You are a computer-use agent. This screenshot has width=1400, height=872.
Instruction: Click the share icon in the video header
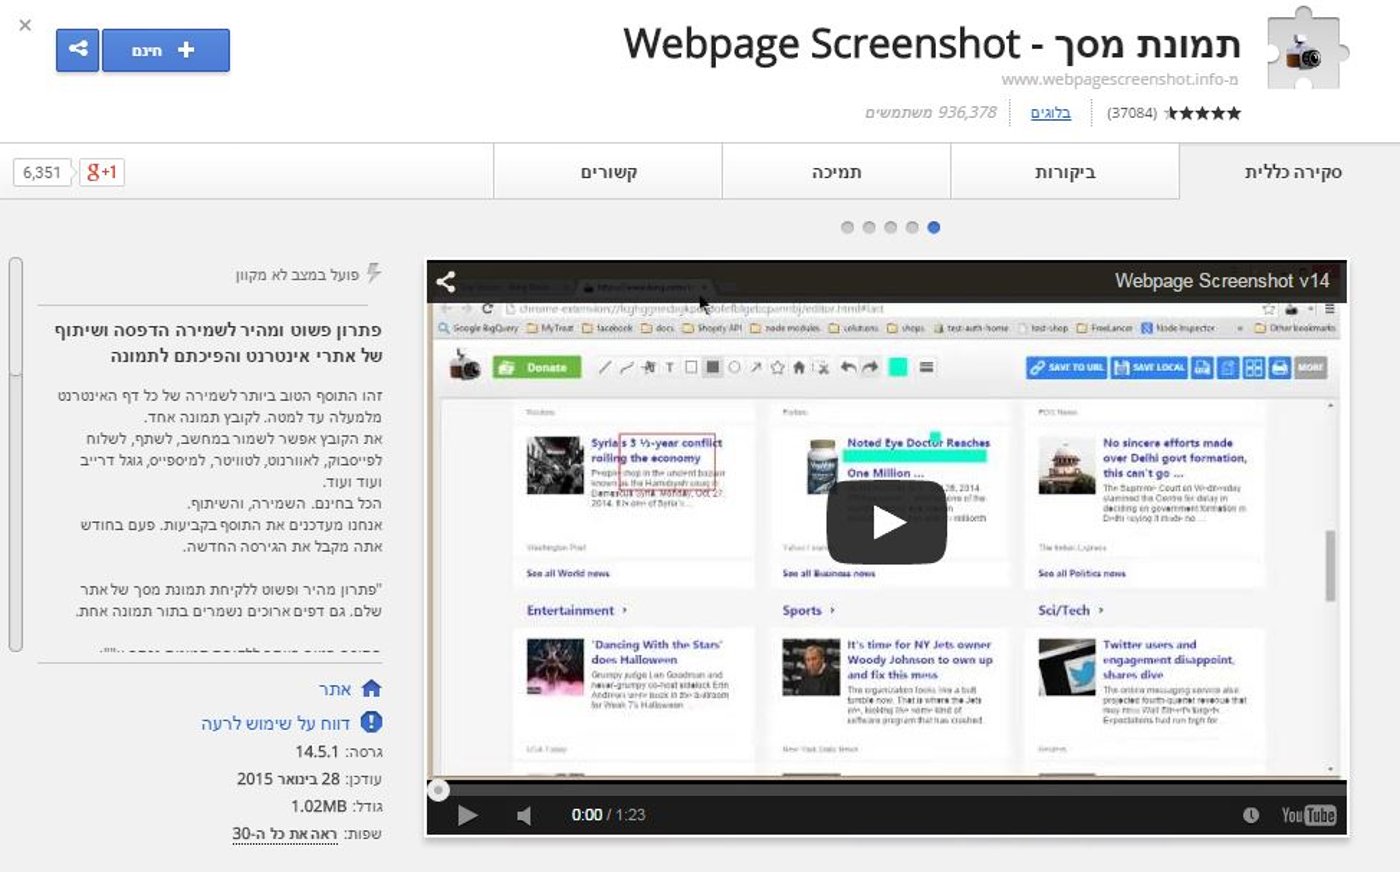point(446,282)
